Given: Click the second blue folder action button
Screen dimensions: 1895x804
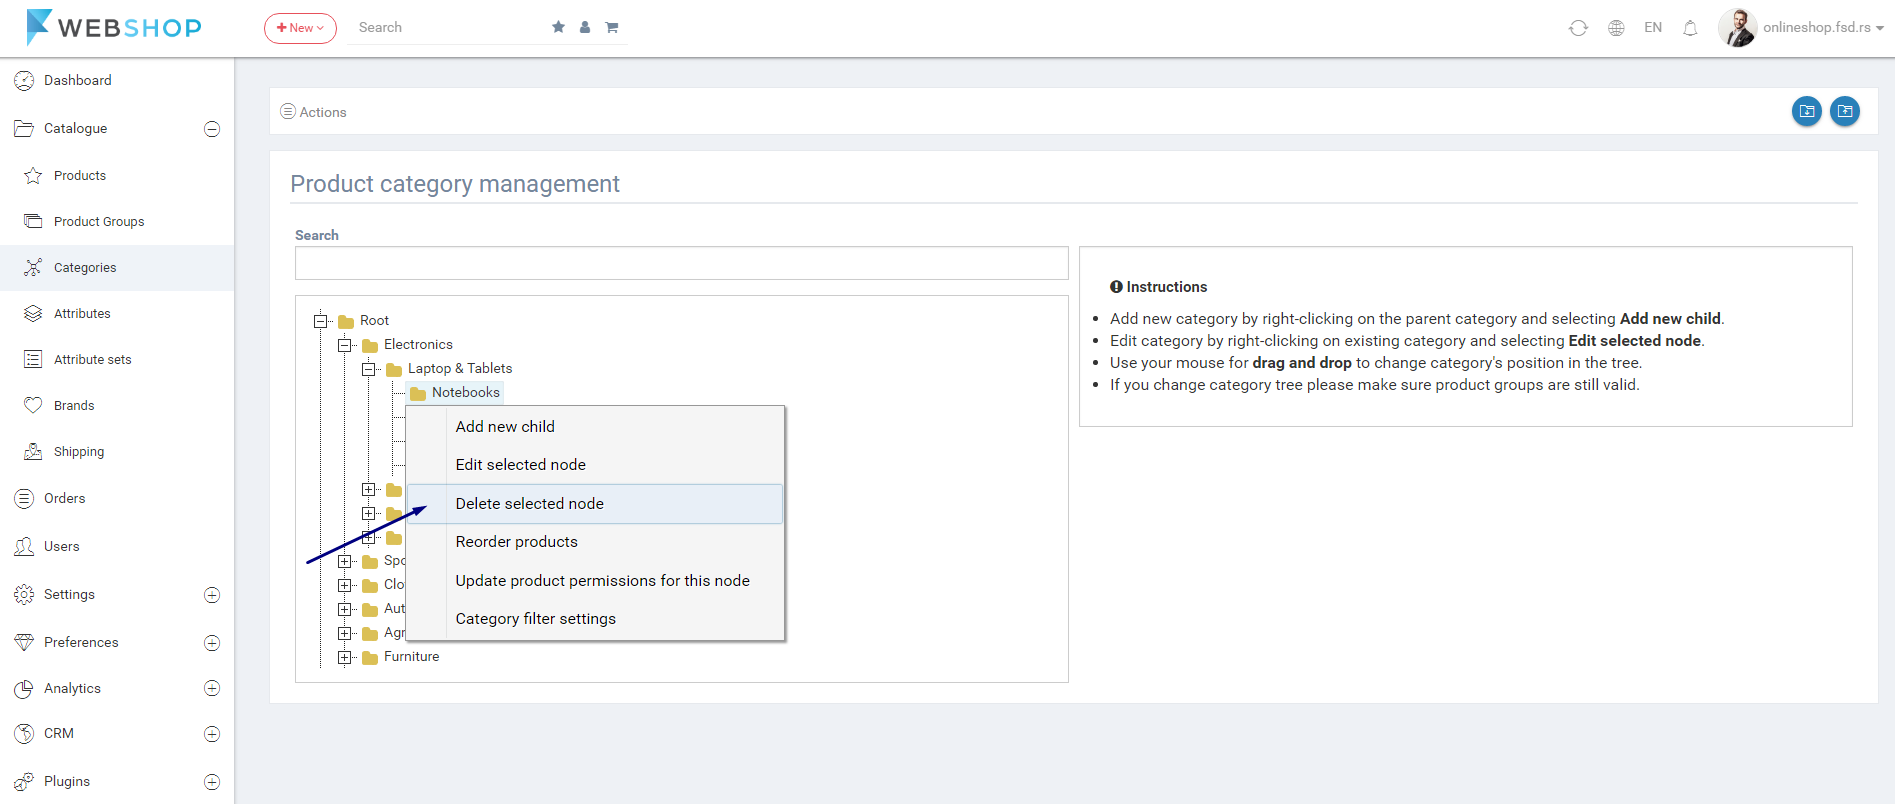Looking at the screenshot, I should pyautogui.click(x=1845, y=111).
